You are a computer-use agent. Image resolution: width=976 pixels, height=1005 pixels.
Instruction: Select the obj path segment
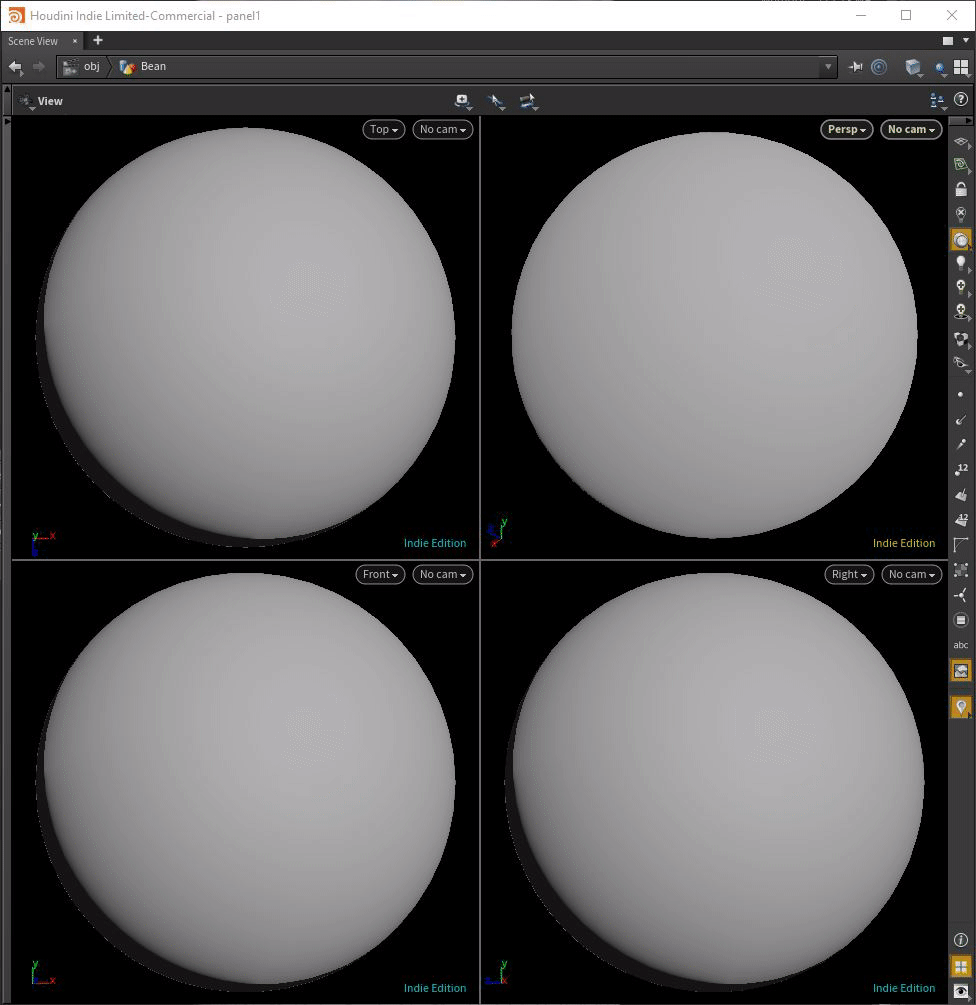(83, 67)
